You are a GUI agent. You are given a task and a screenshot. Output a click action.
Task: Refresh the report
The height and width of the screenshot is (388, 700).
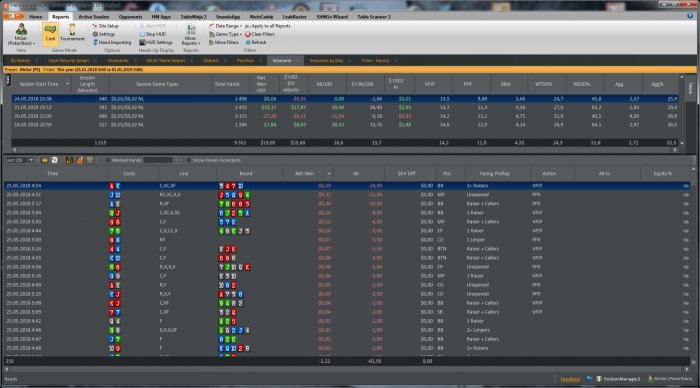coord(255,42)
